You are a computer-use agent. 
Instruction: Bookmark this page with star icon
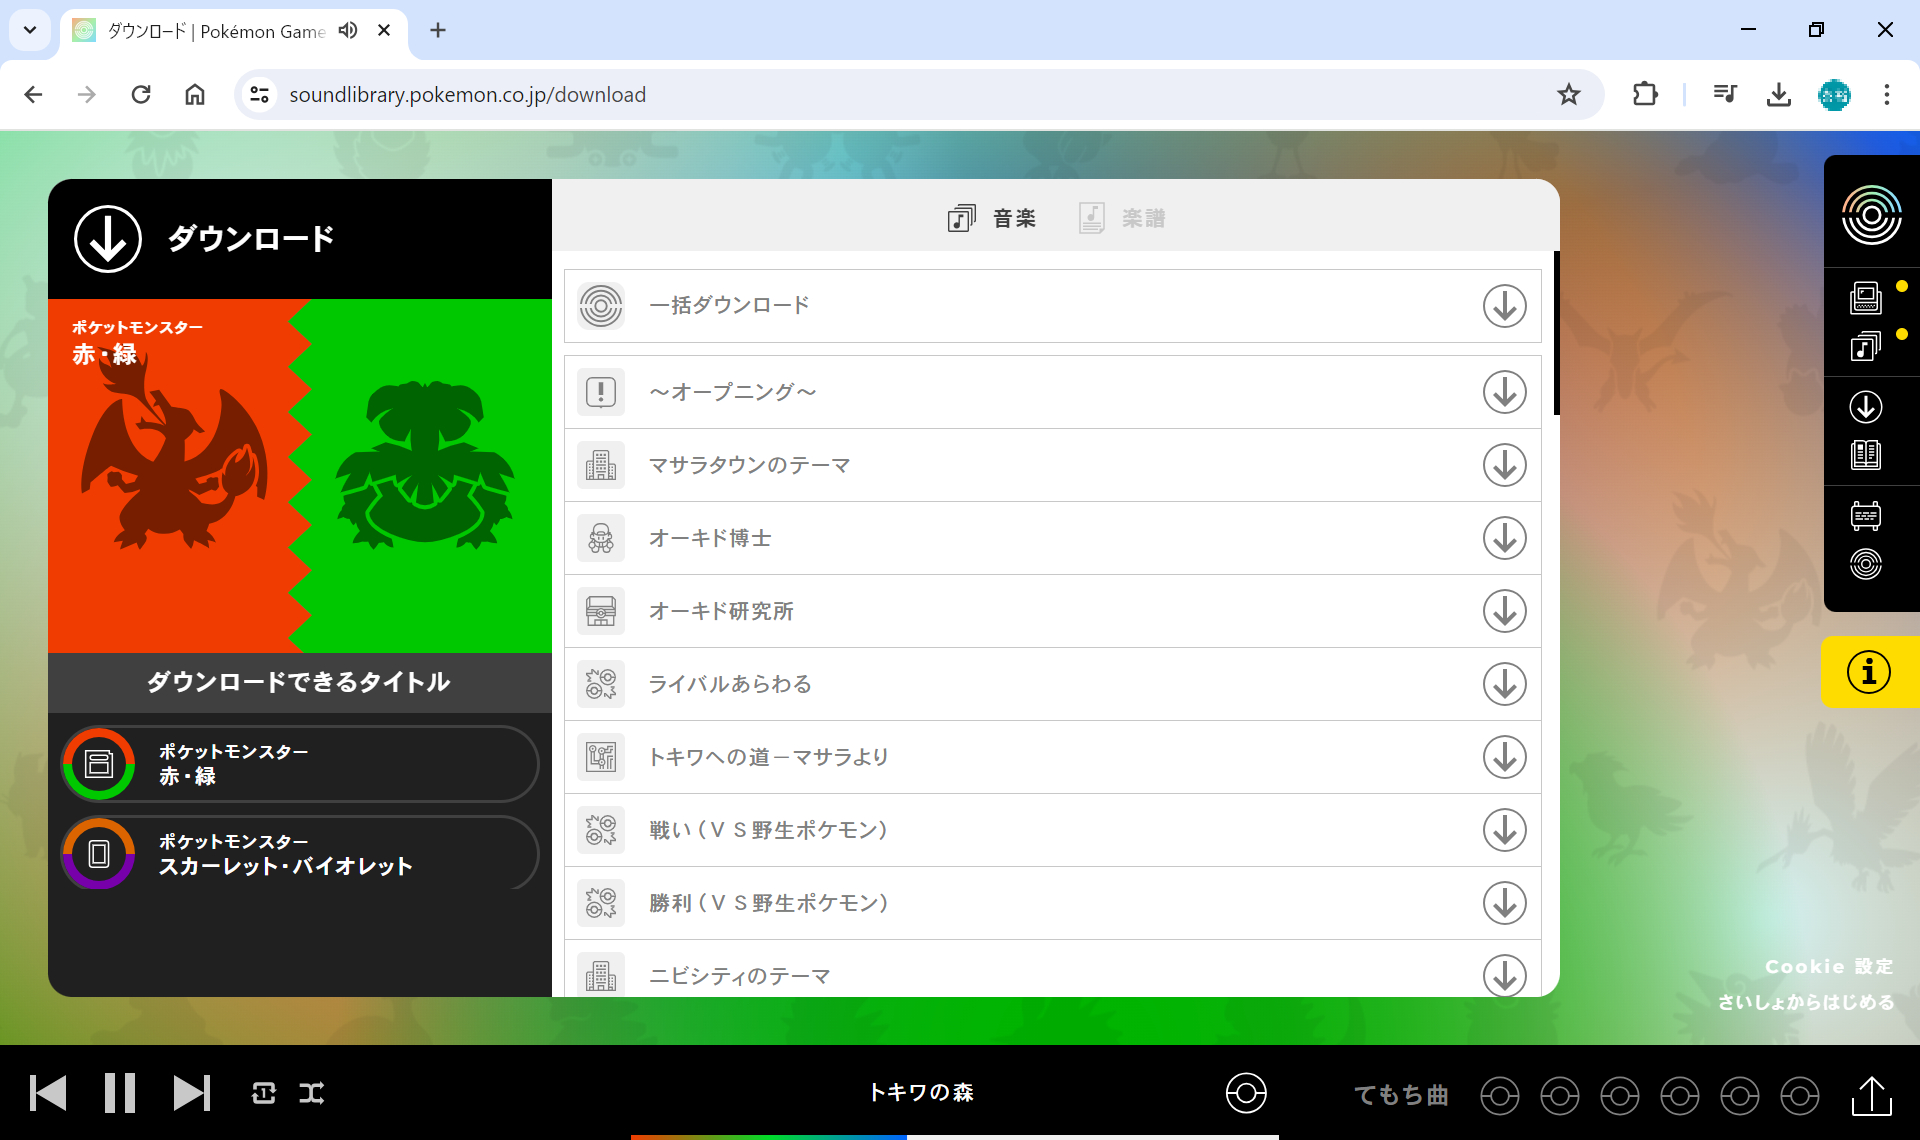click(x=1568, y=95)
